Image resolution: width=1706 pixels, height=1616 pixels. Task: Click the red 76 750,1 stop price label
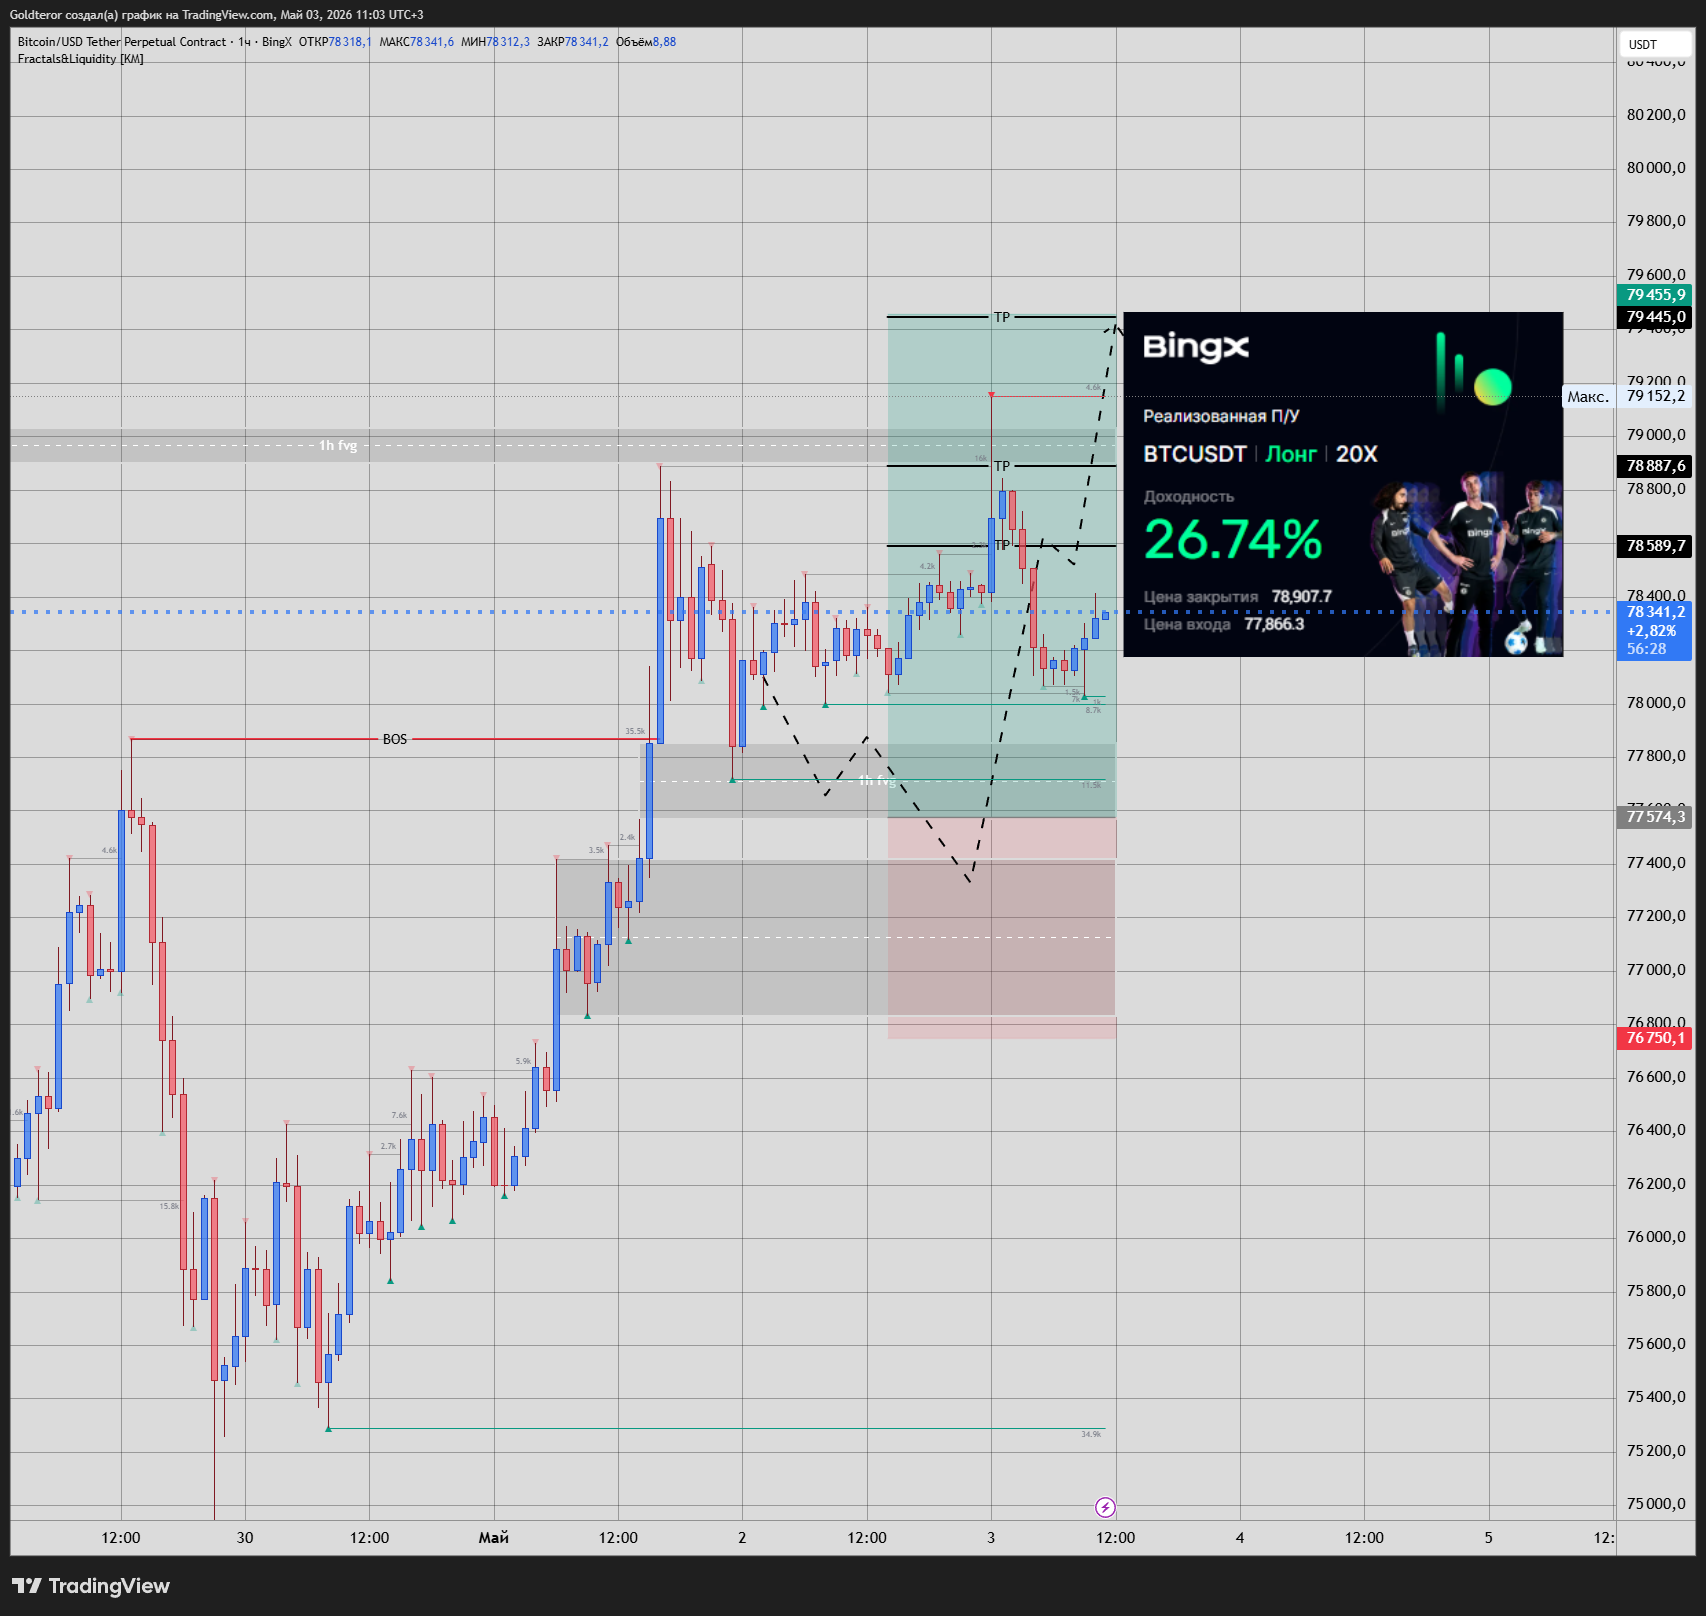[1654, 1038]
